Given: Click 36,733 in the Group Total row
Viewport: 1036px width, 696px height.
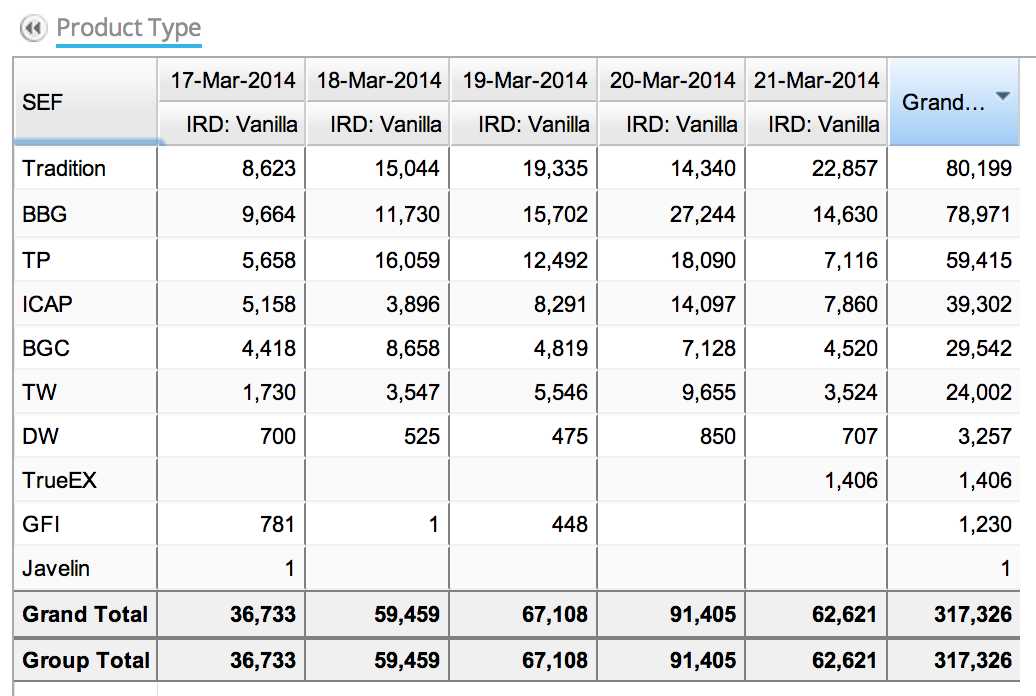Looking at the screenshot, I should point(263,660).
